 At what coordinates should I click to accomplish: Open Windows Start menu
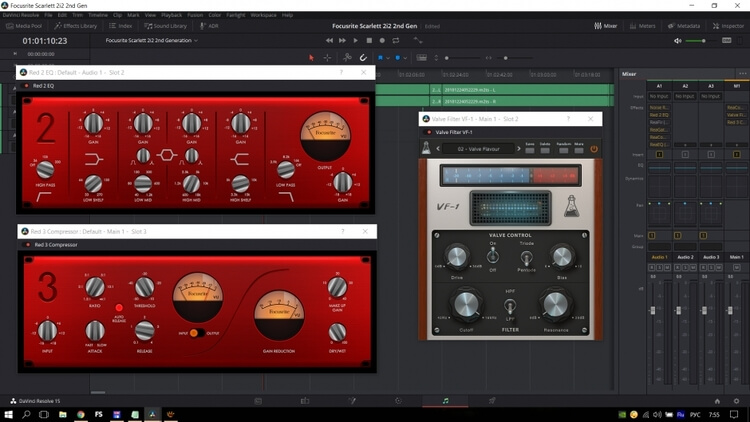[x=8, y=414]
